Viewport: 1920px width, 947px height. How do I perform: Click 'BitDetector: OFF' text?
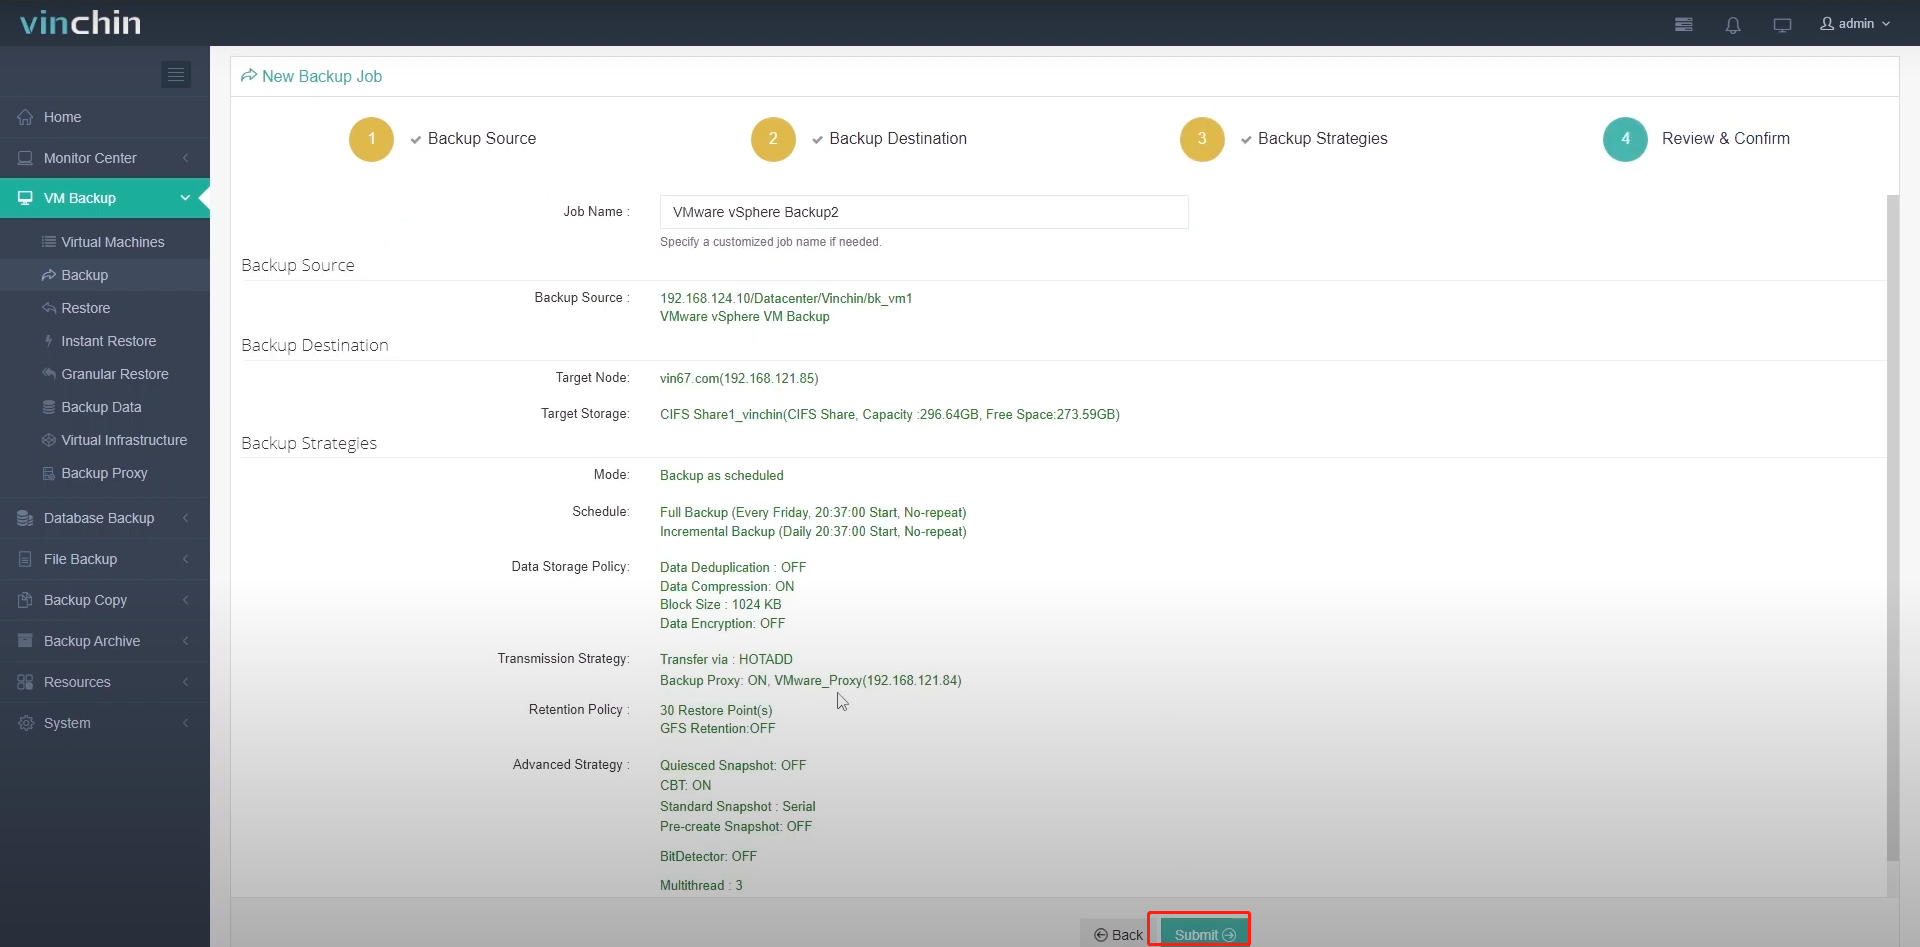708,856
